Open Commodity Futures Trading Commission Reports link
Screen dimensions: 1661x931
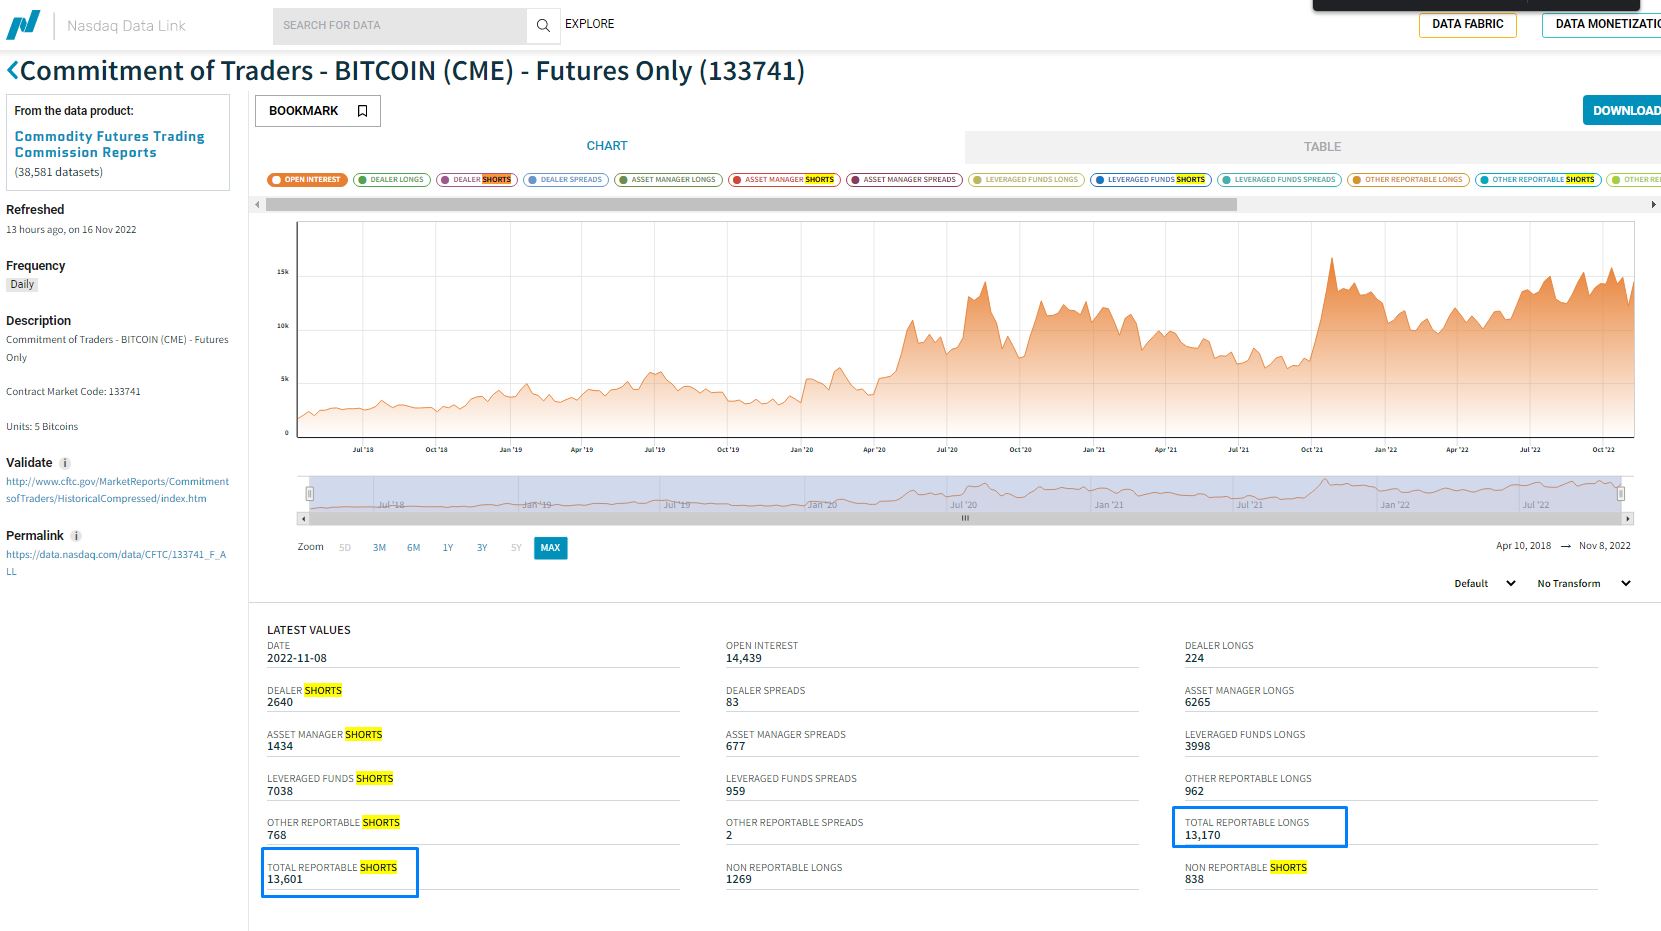coord(109,144)
